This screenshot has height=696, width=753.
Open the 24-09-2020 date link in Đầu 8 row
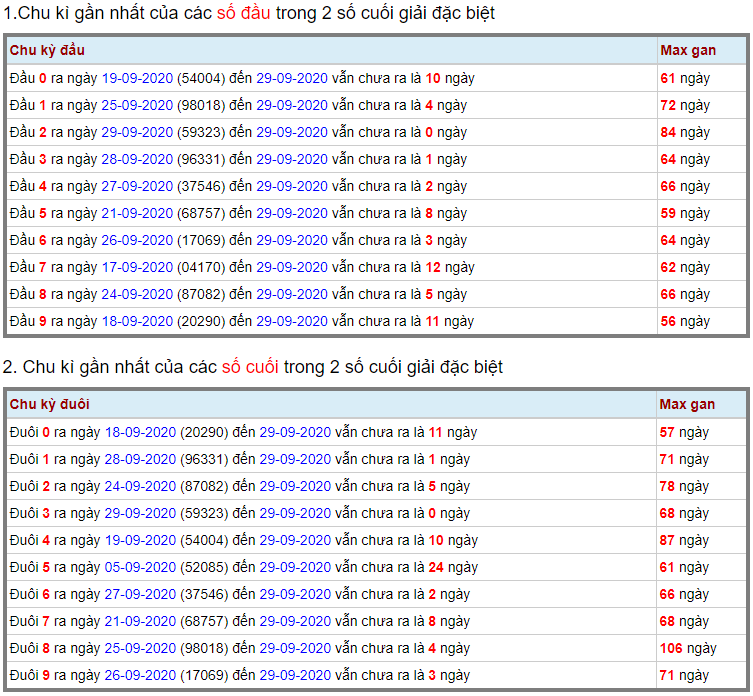(x=137, y=294)
